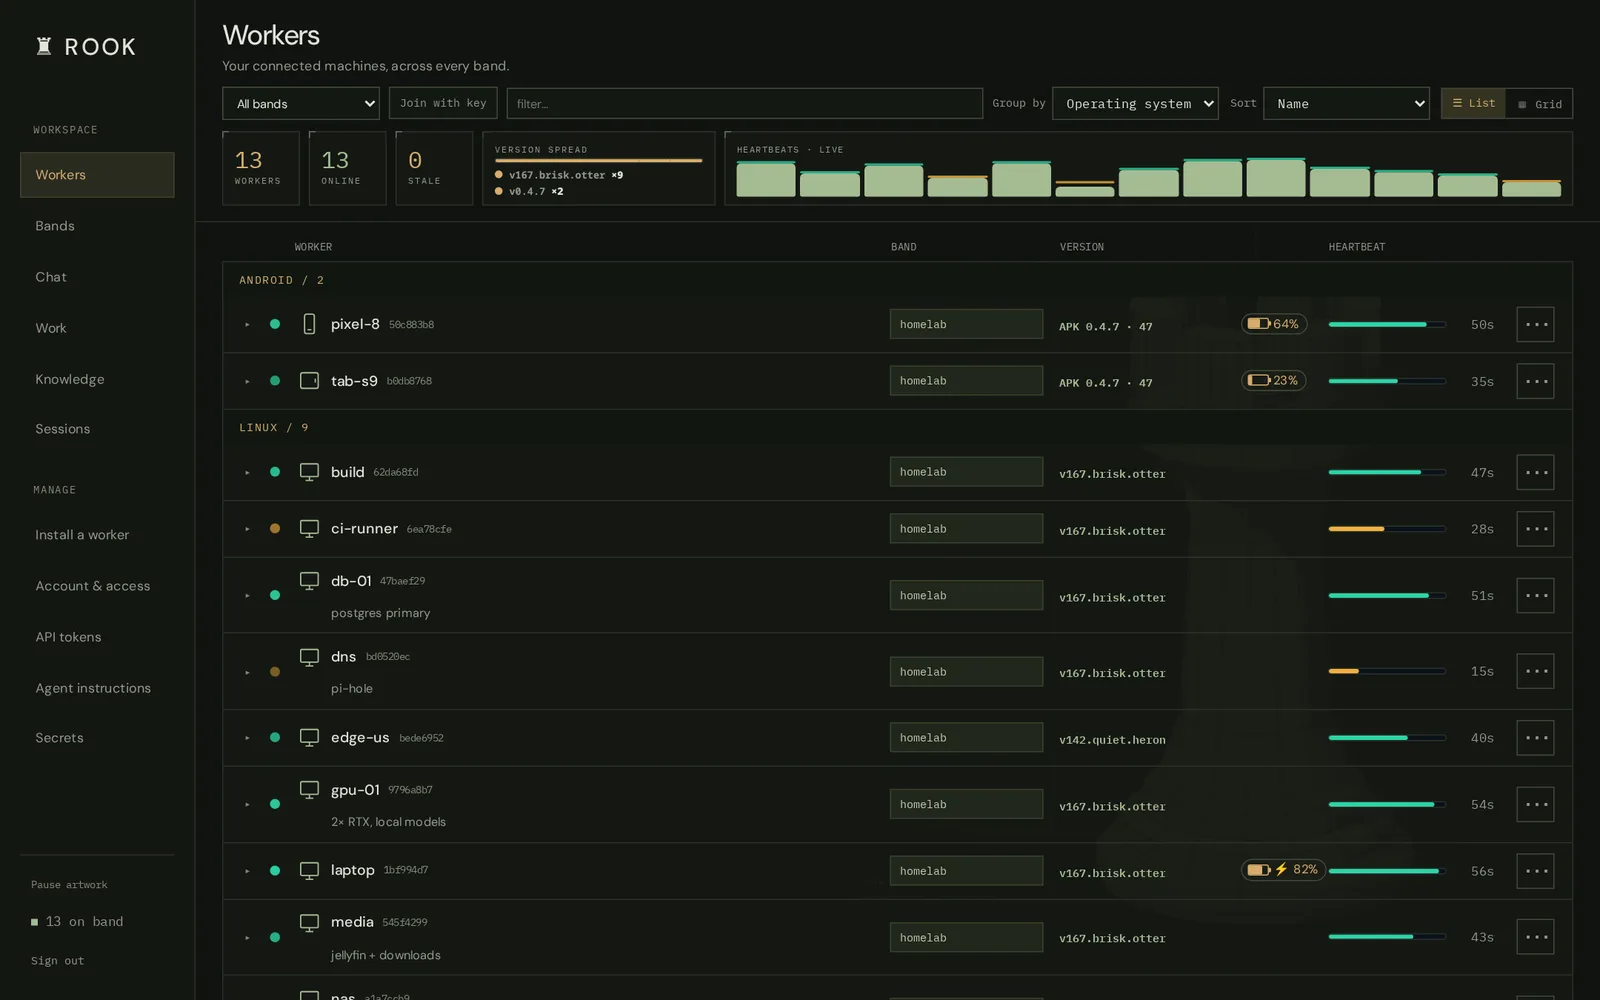Click the v142.quiet.heron version text
Screen dimensions: 1600x1000
pyautogui.click(x=1112, y=740)
